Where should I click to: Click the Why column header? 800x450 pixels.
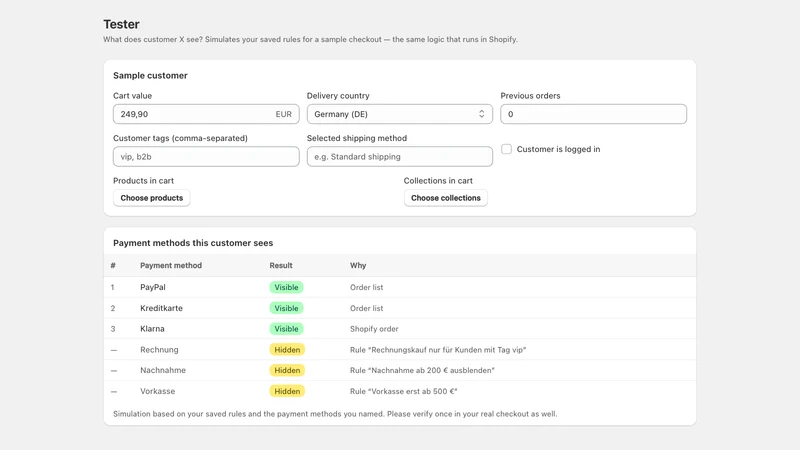358,265
